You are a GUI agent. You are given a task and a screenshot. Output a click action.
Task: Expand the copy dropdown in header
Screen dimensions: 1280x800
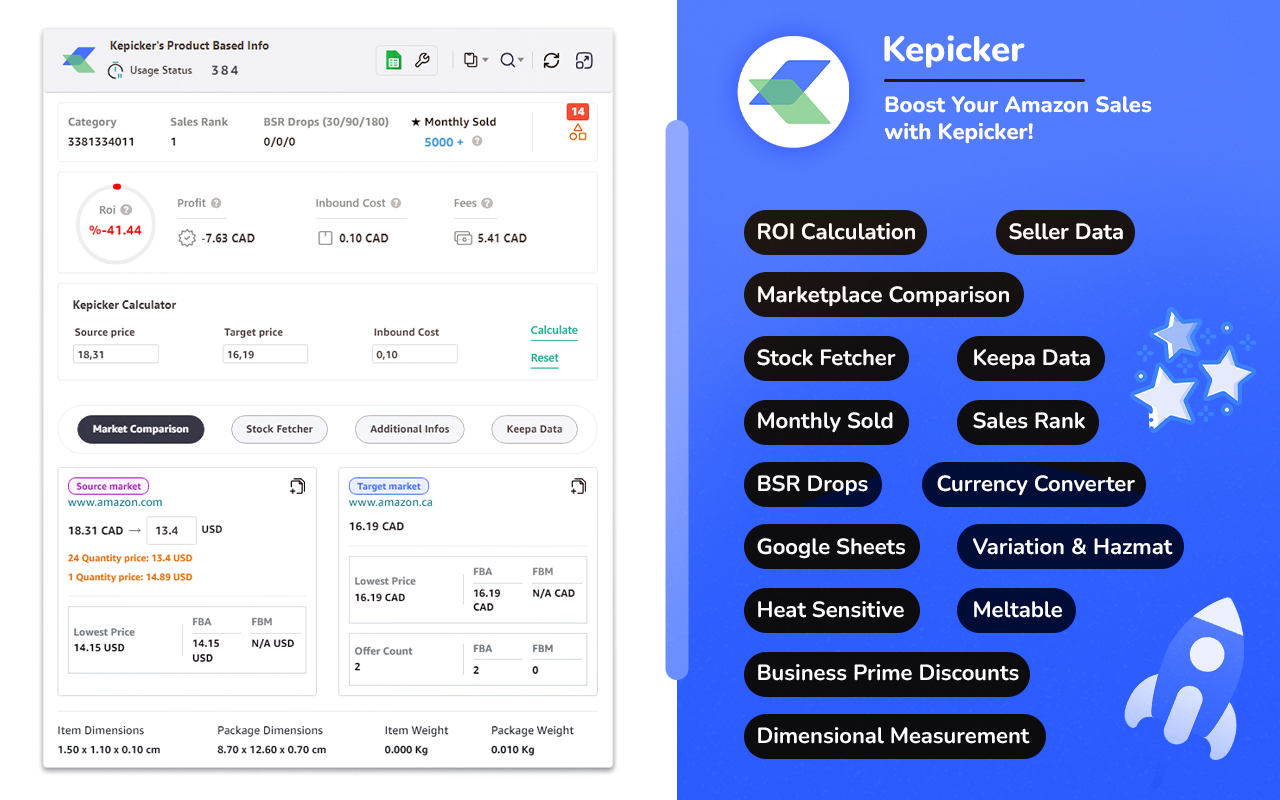tap(475, 61)
